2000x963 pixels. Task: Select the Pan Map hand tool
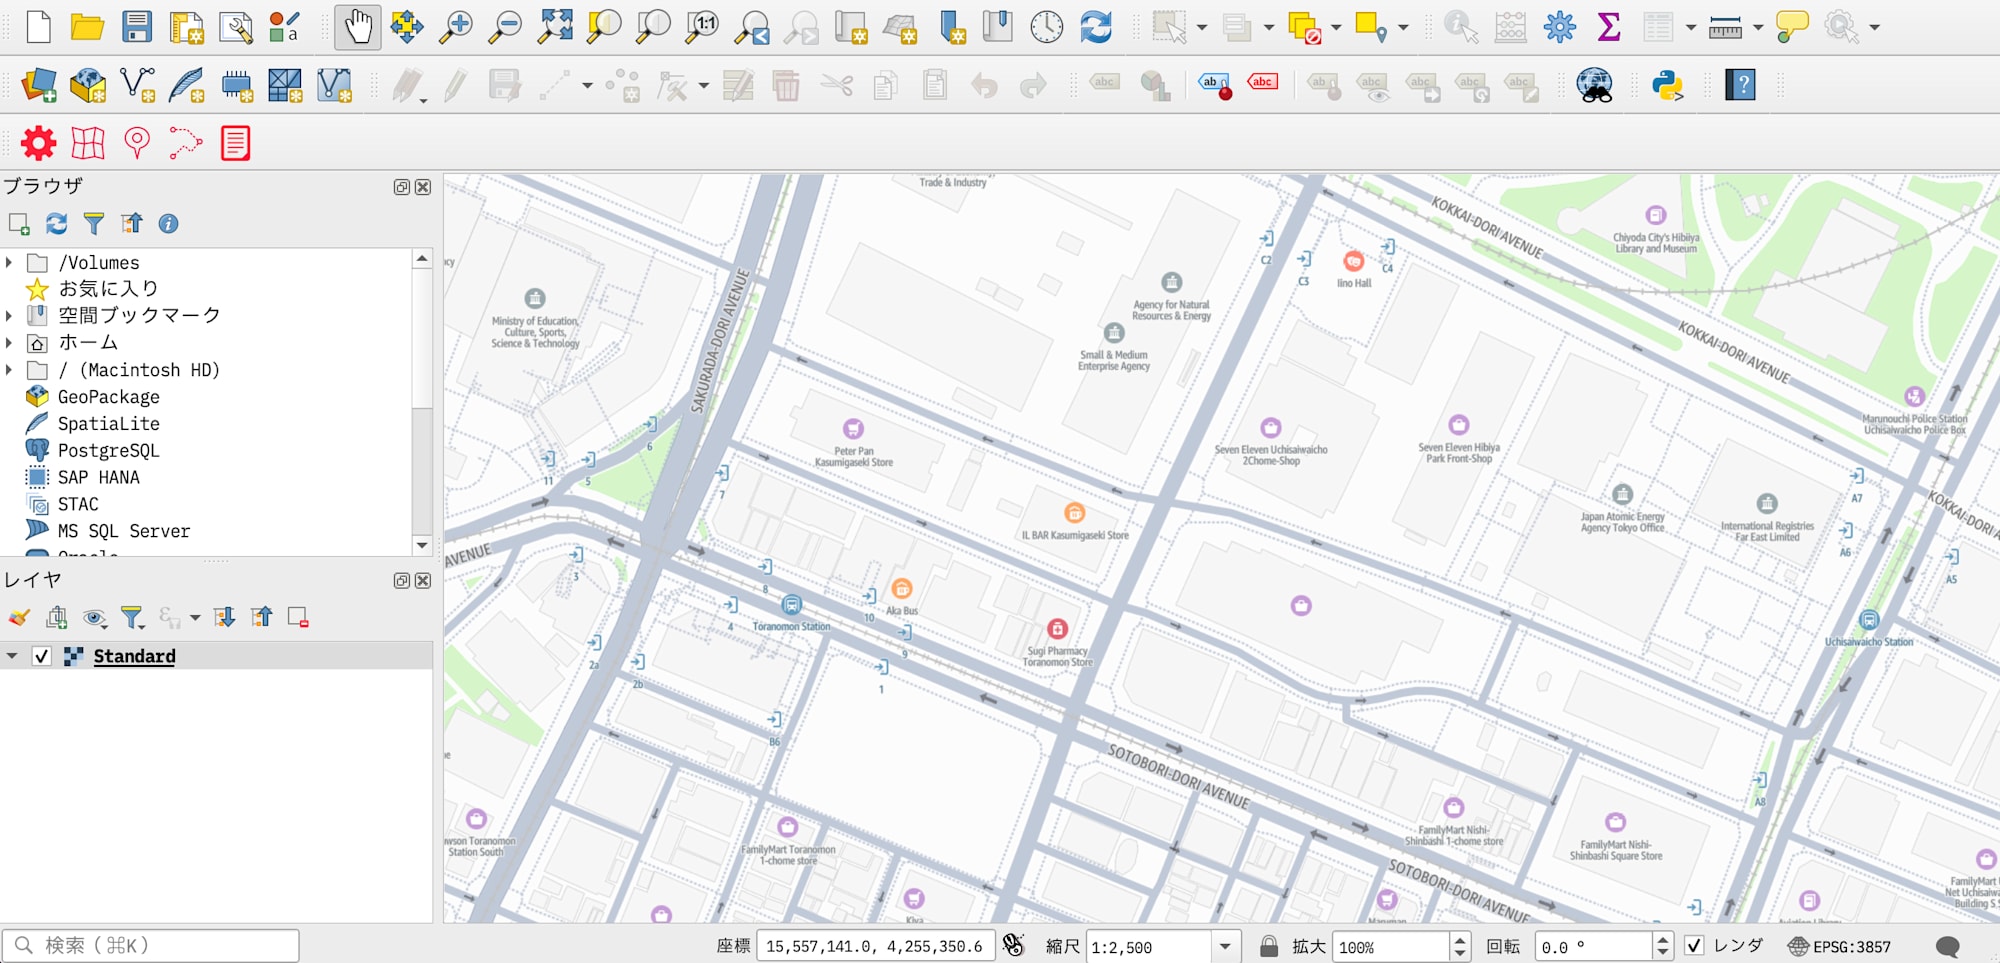357,27
